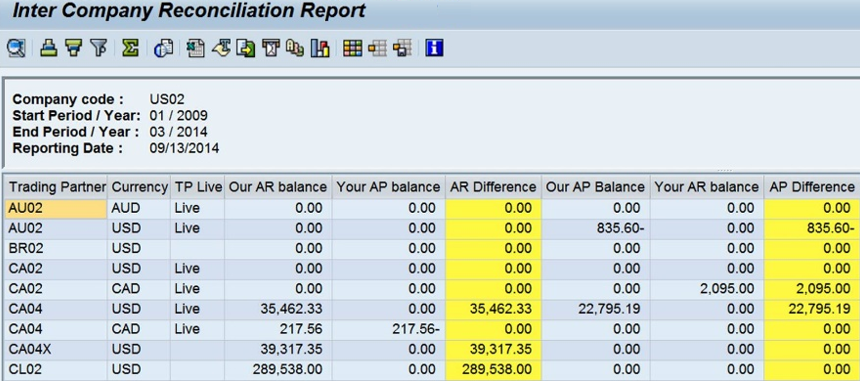Open word processing icon
860x382 pixels.
pyautogui.click(x=222, y=48)
